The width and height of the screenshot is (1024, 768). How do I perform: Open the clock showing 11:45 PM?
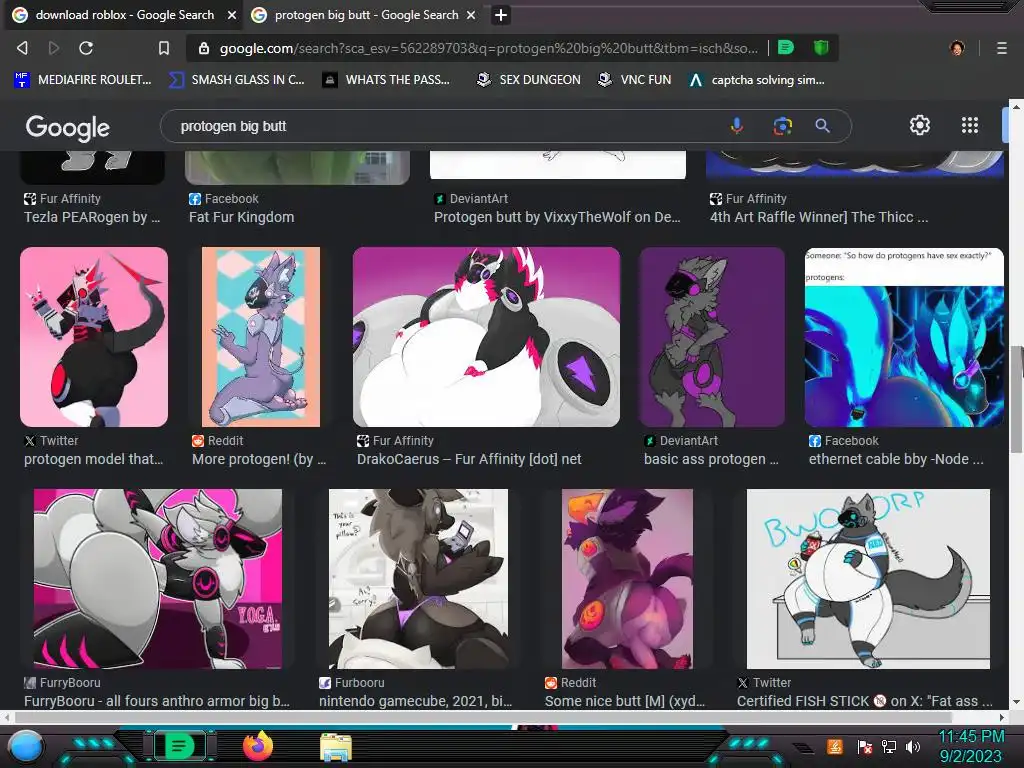point(971,737)
